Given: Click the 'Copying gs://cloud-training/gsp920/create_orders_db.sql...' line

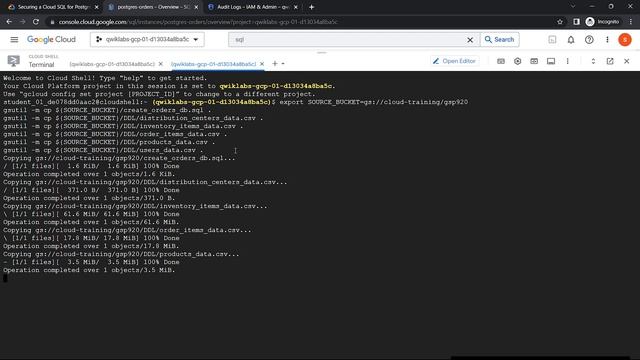Looking at the screenshot, I should pyautogui.click(x=119, y=158).
